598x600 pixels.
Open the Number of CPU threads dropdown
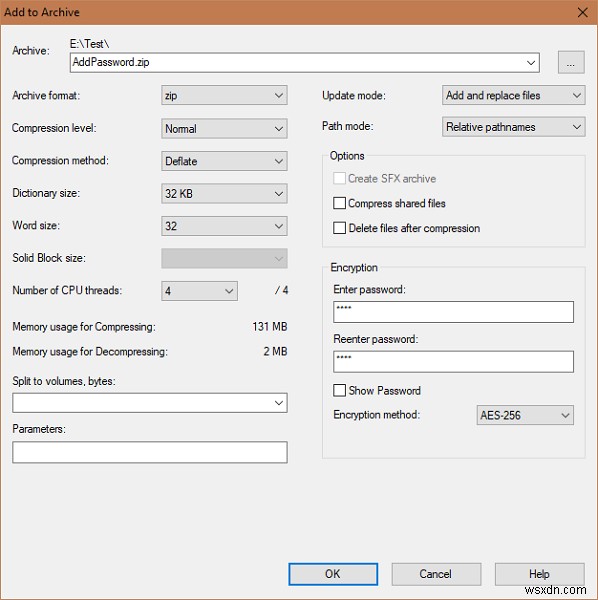click(199, 291)
